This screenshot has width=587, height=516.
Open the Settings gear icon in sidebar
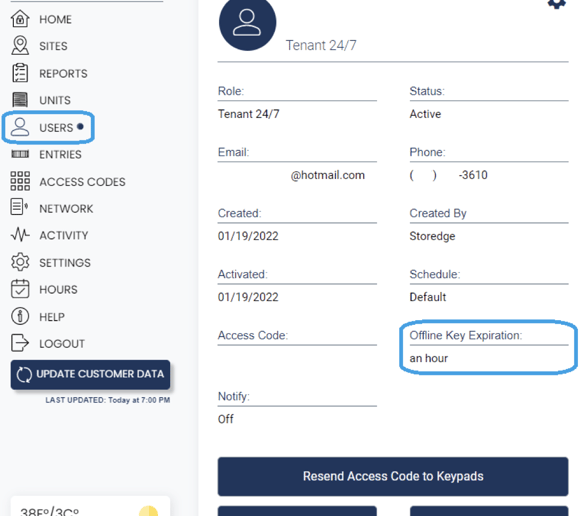(20, 262)
